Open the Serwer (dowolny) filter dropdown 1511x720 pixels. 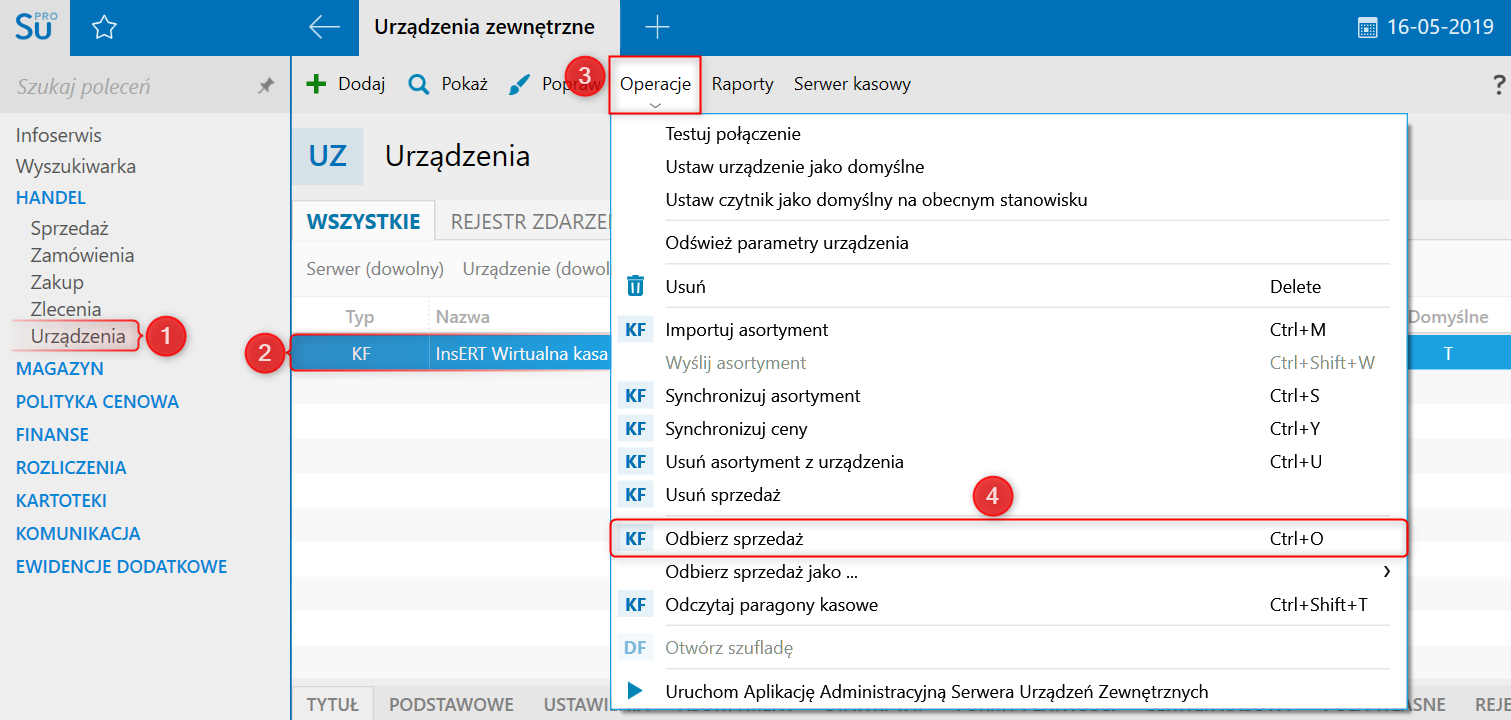[375, 268]
